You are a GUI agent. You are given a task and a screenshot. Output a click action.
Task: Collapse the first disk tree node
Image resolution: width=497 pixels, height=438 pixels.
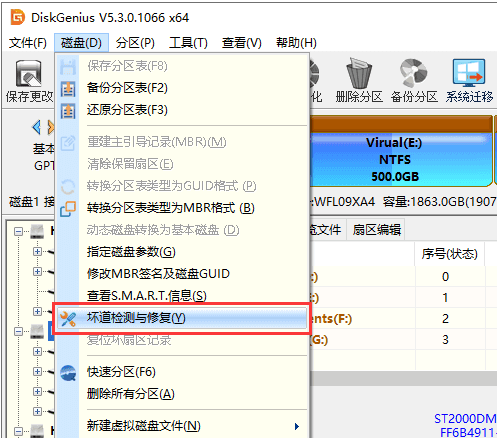18,231
